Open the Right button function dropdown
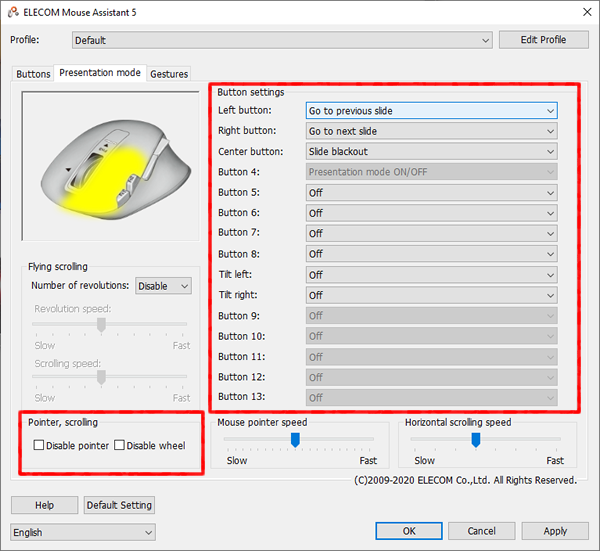Viewport: 600px width, 551px height. click(431, 131)
